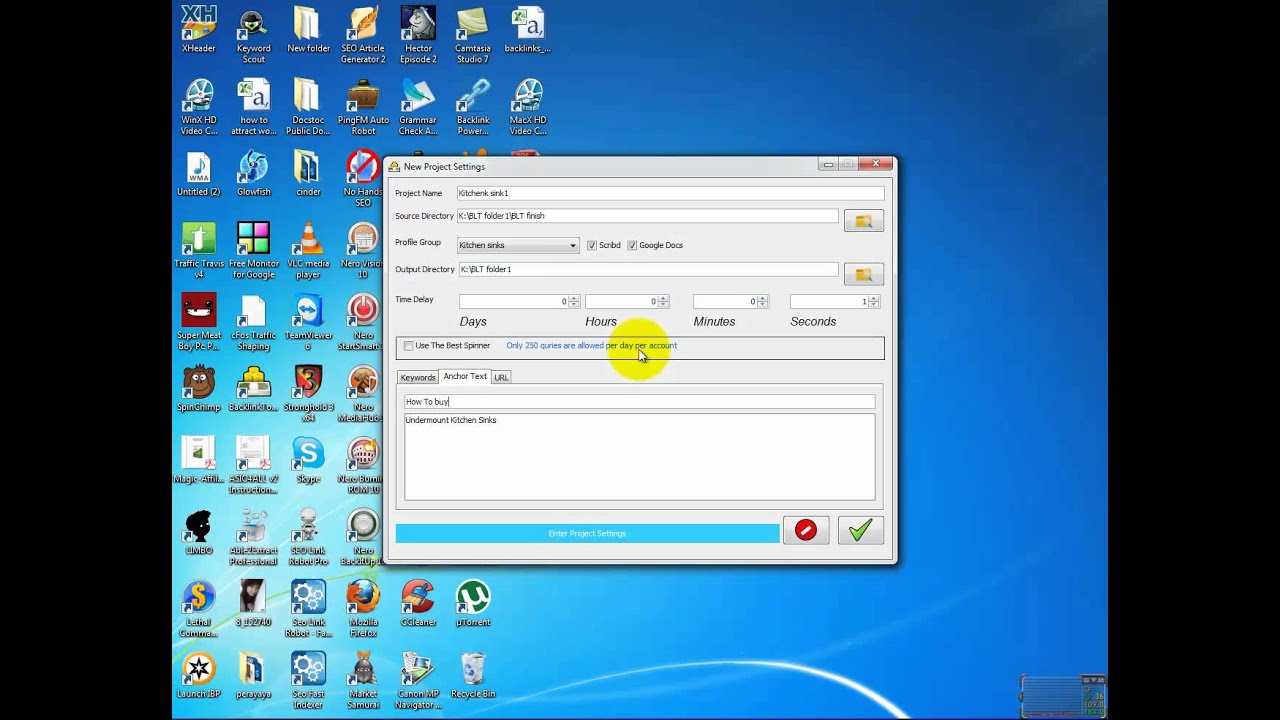Click the 'How To buy' anchor text field
Image resolution: width=1280 pixels, height=720 pixels.
[639, 402]
